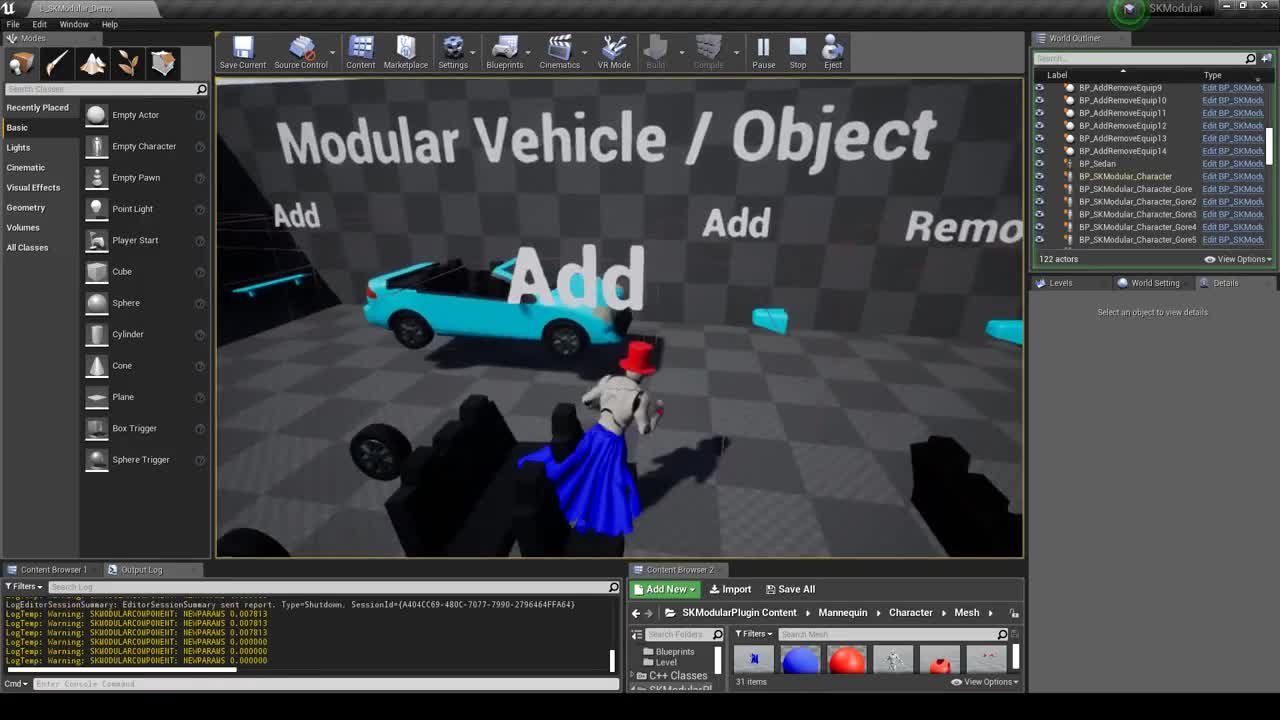Viewport: 1280px width, 720px height.
Task: Open View Options in World Outliner
Action: coord(1236,259)
